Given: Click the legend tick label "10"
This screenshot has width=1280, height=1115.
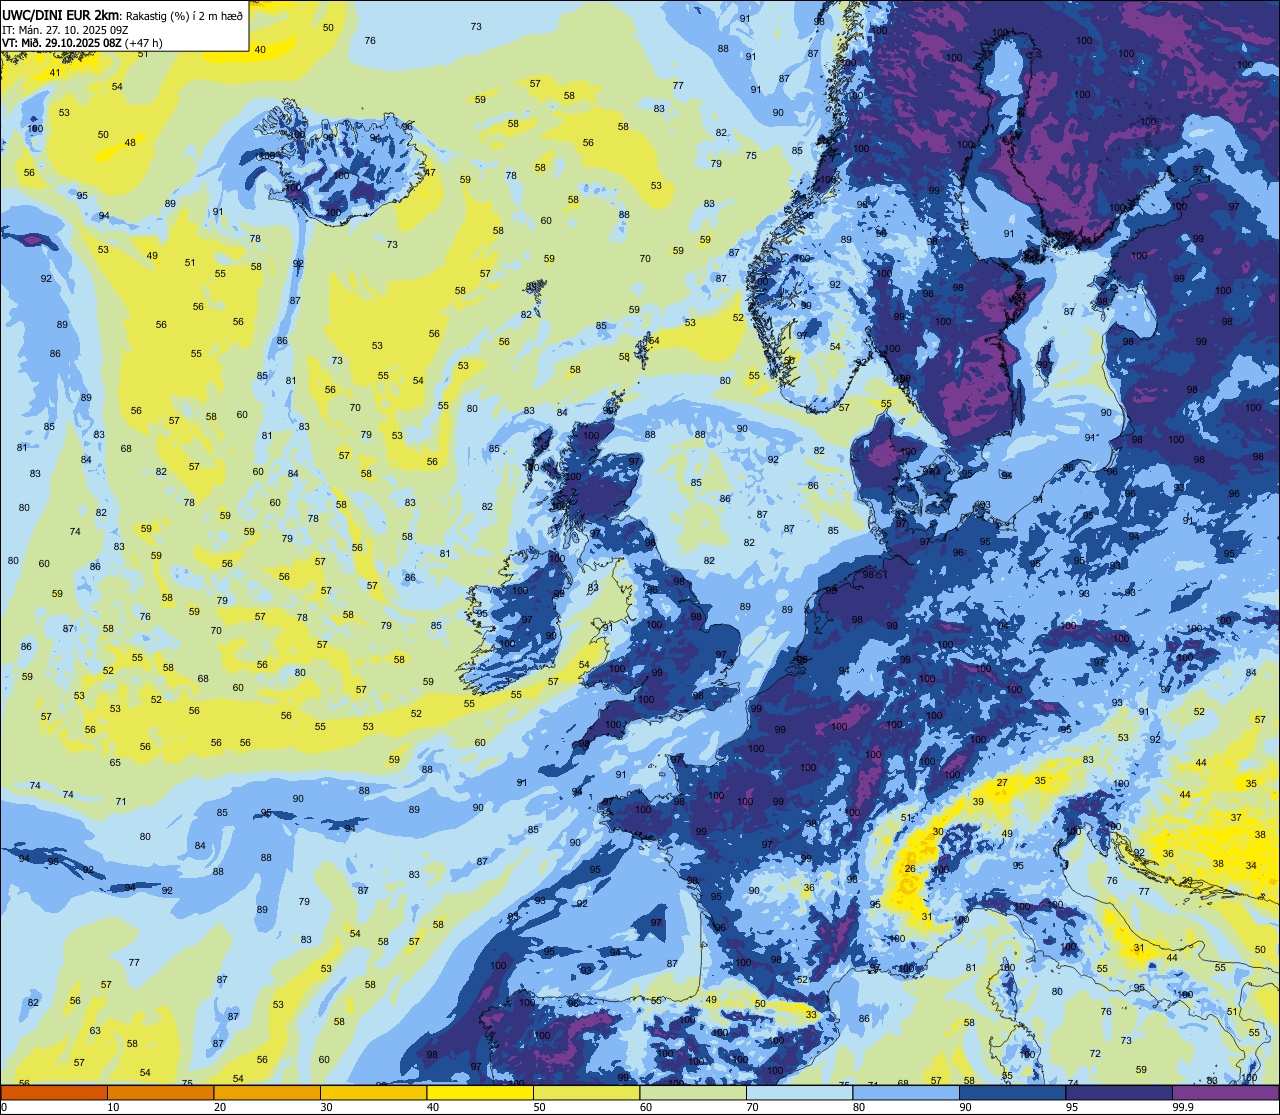Looking at the screenshot, I should click(114, 1107).
